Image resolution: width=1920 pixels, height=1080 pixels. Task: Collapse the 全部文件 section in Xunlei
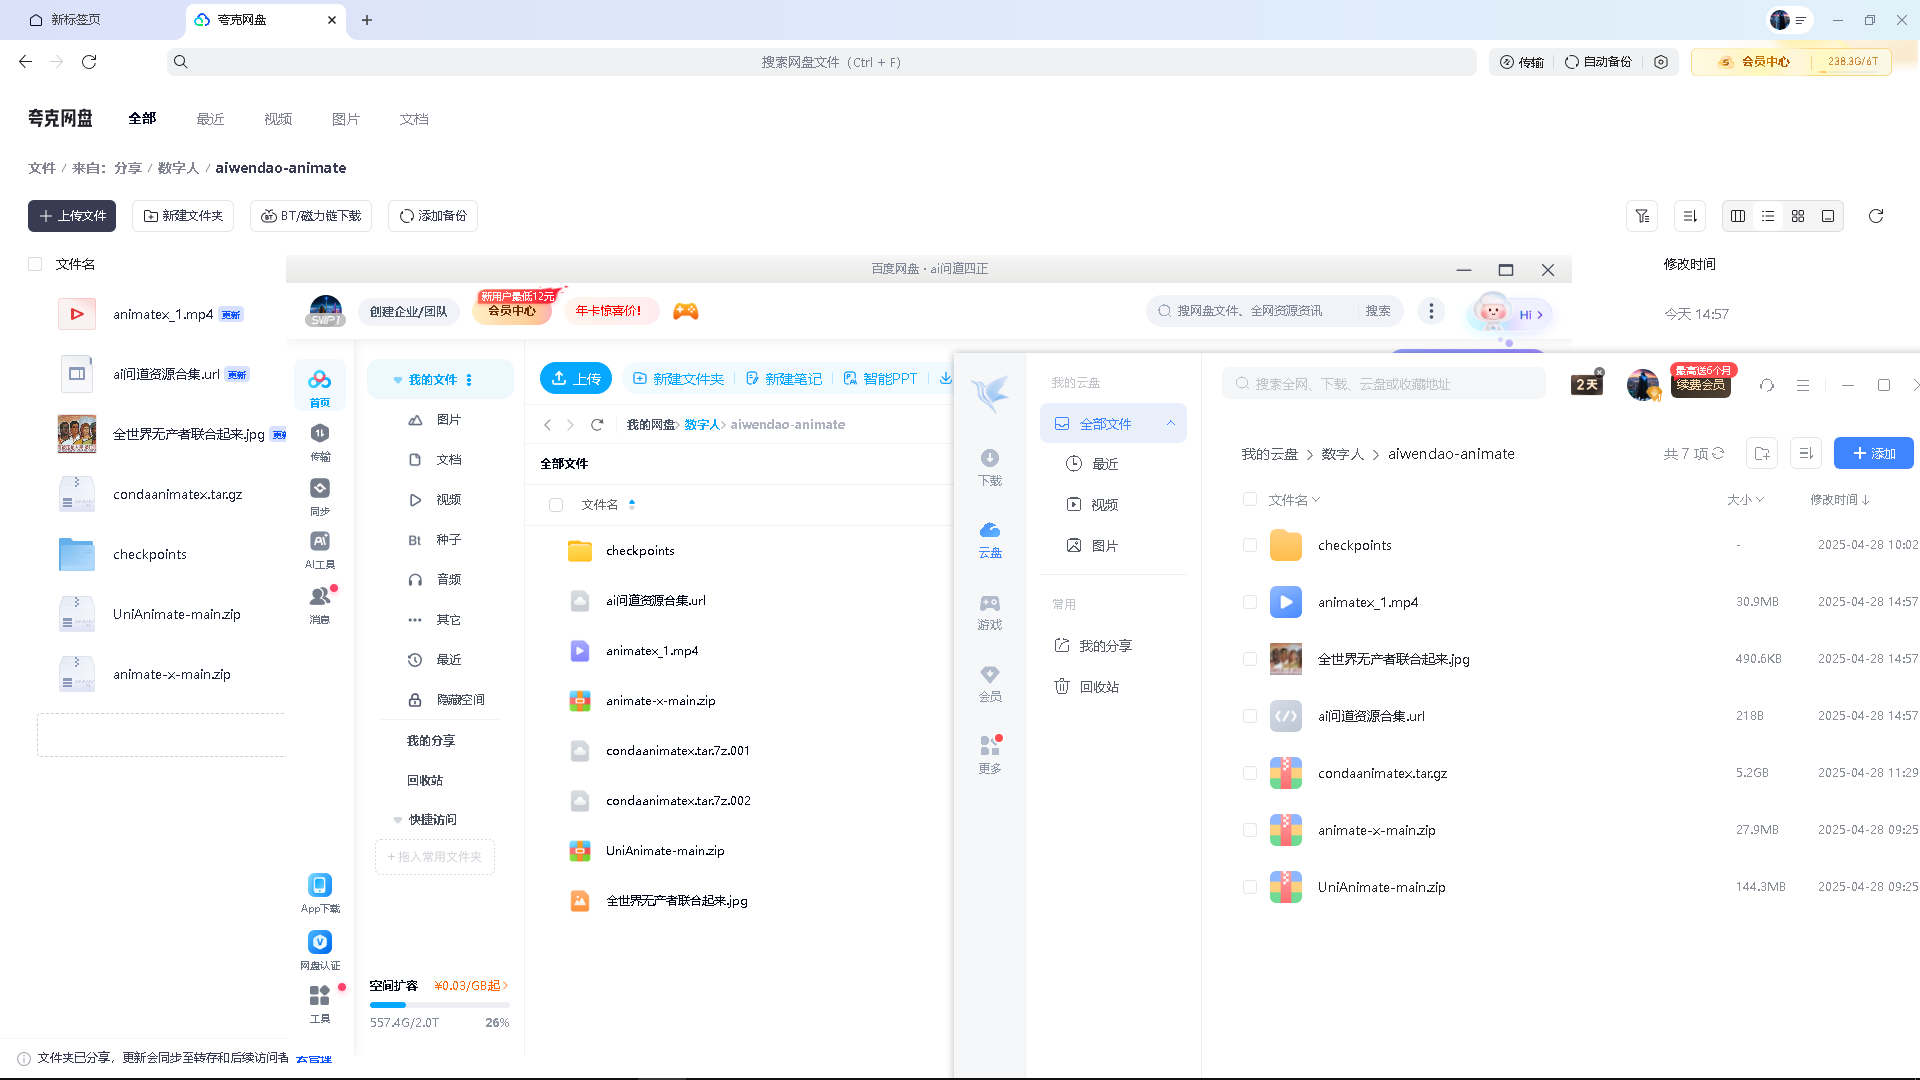1170,423
